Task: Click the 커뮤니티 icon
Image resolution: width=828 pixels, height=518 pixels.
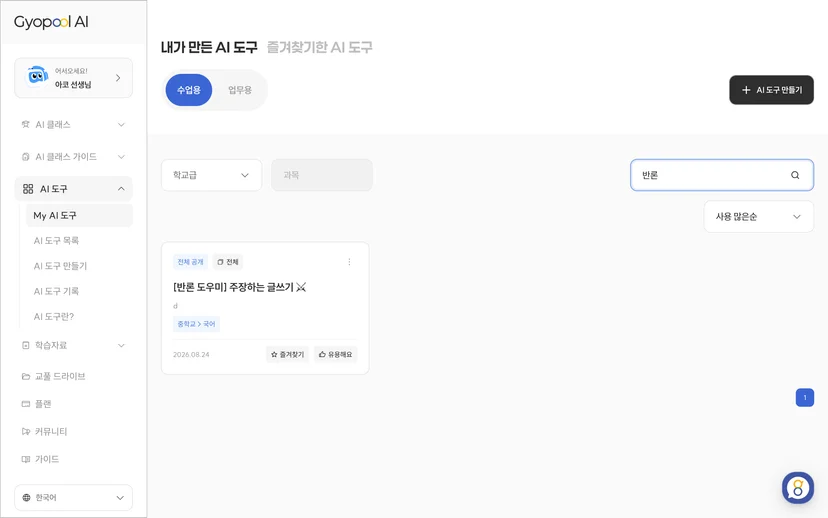Action: (25, 431)
